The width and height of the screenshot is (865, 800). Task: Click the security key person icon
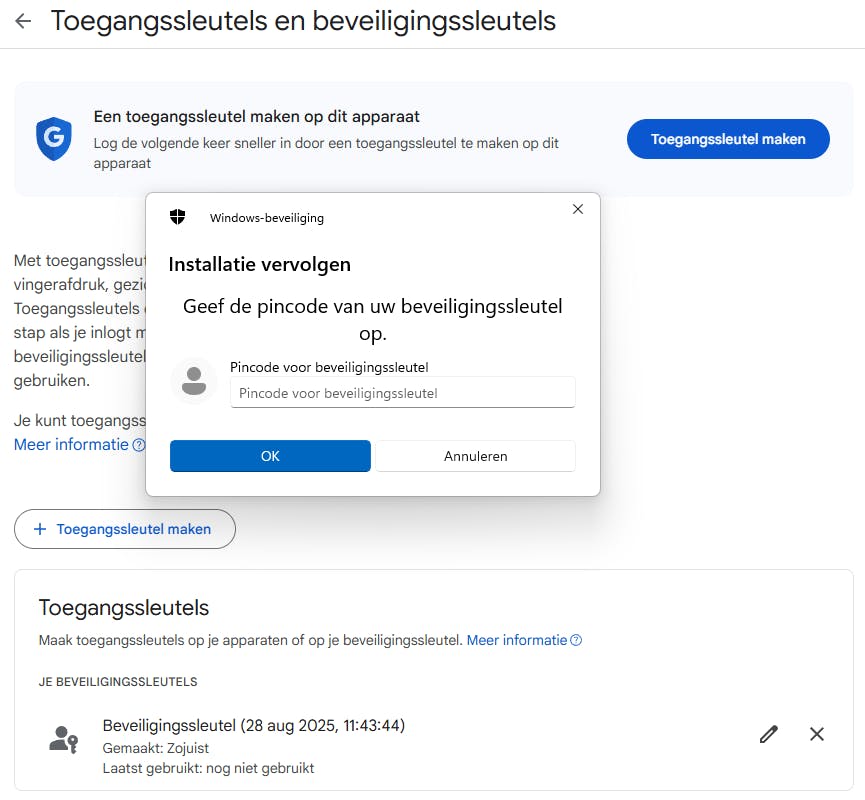coord(63,738)
